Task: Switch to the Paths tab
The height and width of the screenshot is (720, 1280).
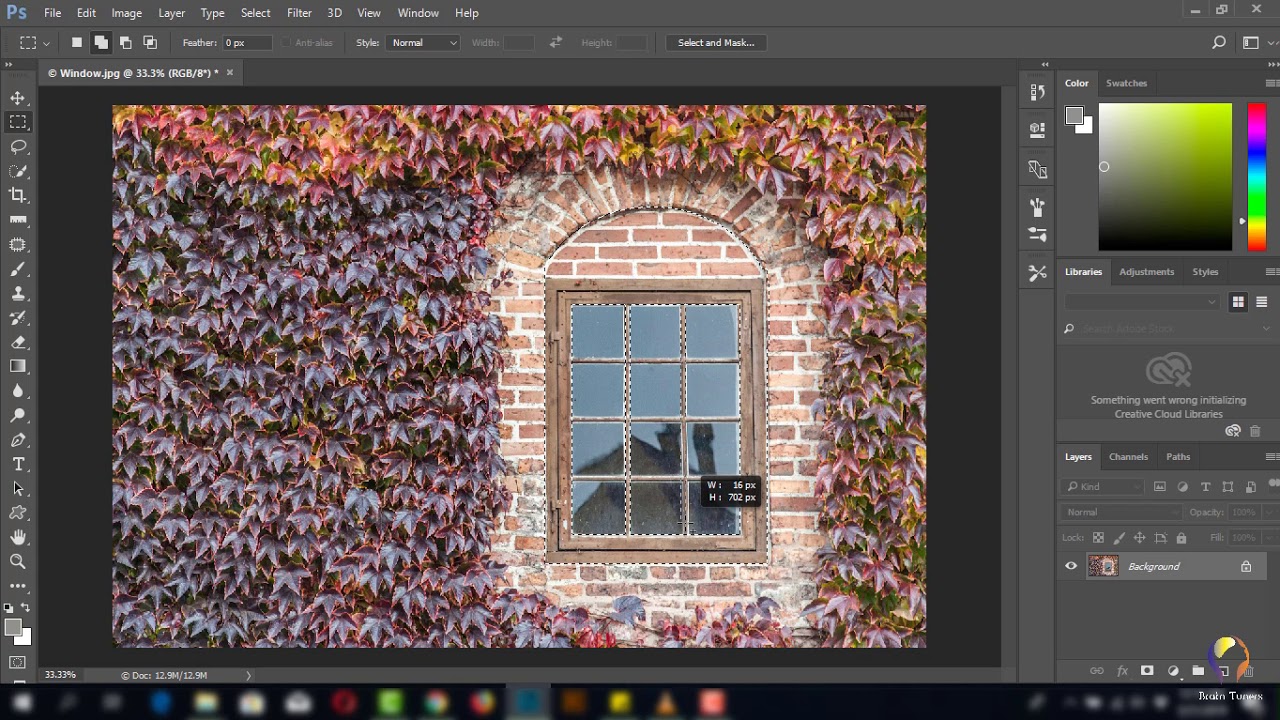Action: point(1178,457)
